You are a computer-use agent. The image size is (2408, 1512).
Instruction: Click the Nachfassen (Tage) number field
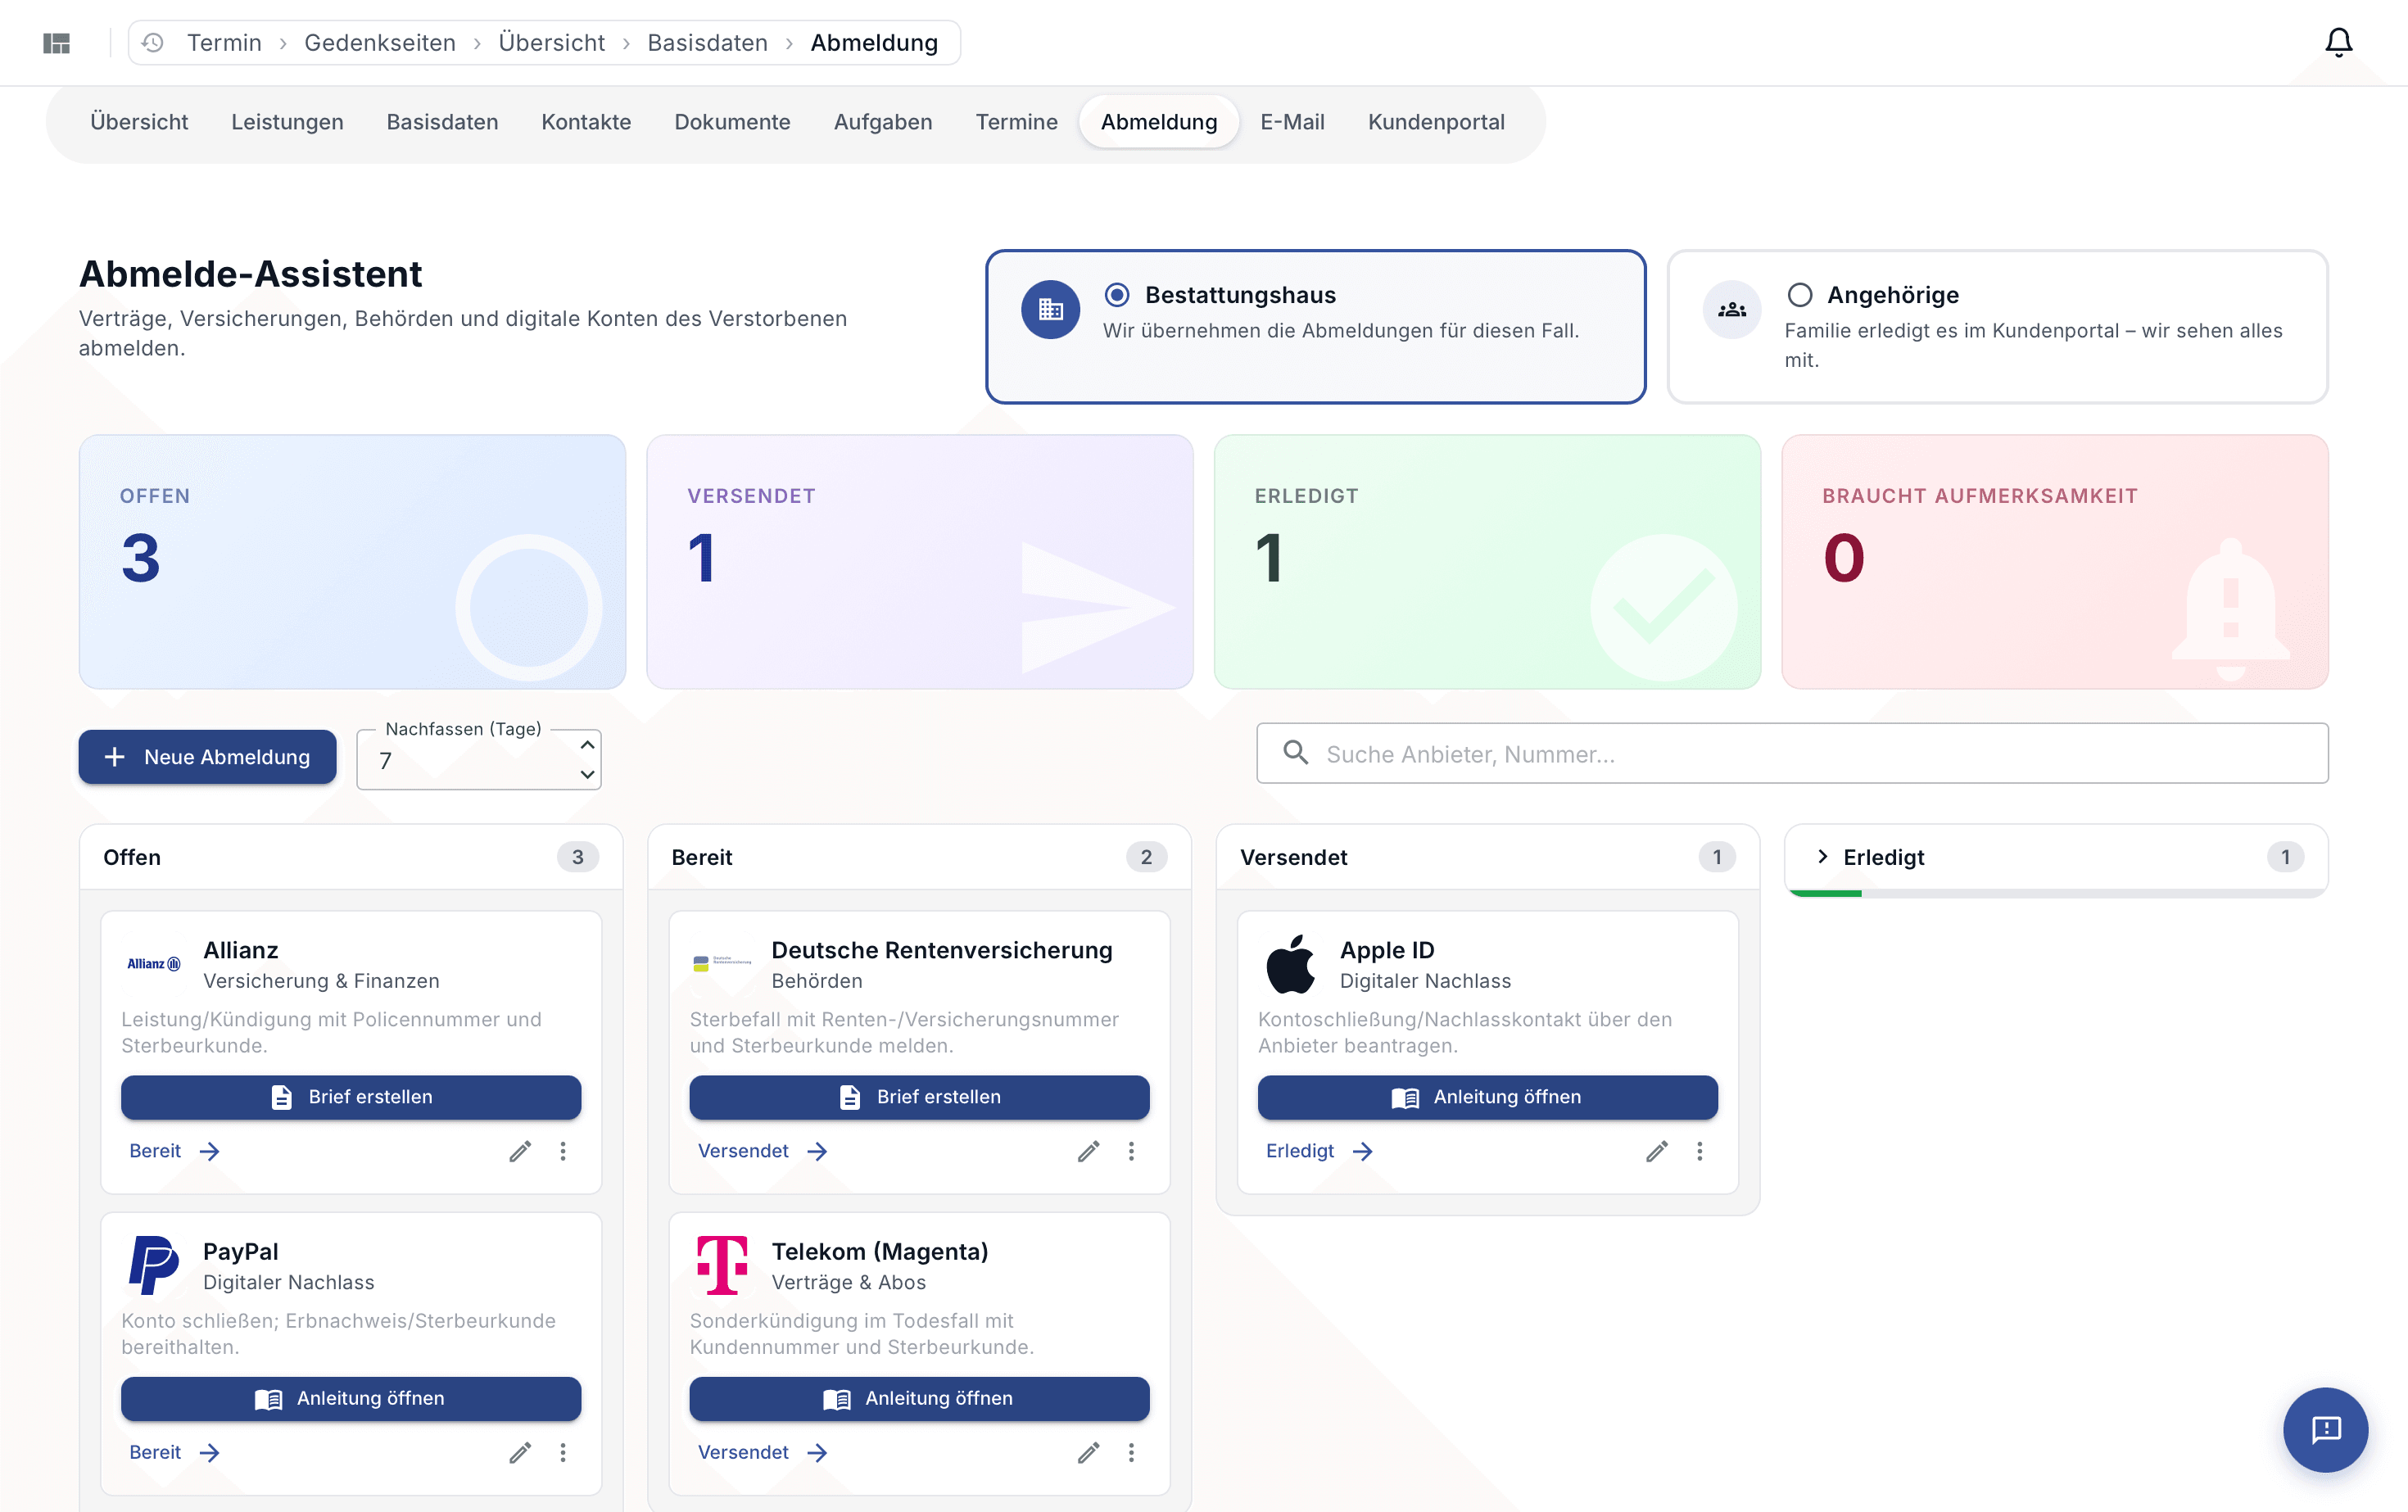(x=479, y=760)
